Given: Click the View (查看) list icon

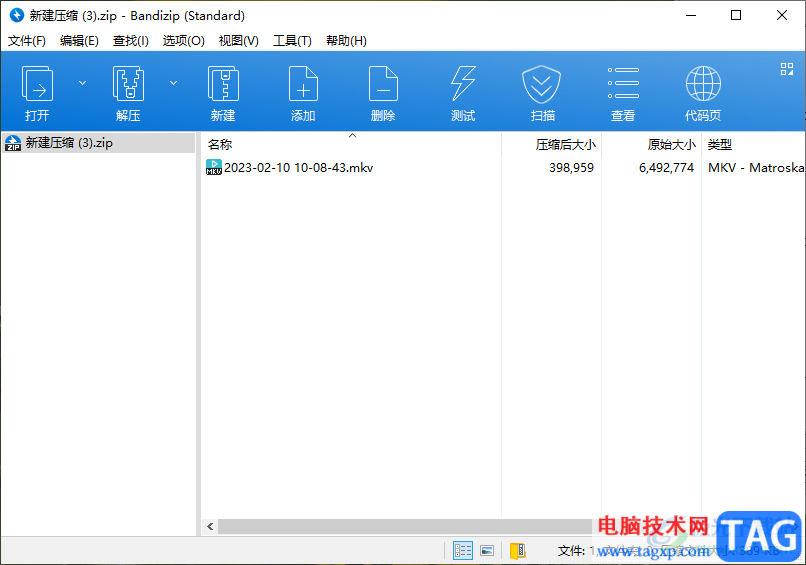Looking at the screenshot, I should 623,83.
